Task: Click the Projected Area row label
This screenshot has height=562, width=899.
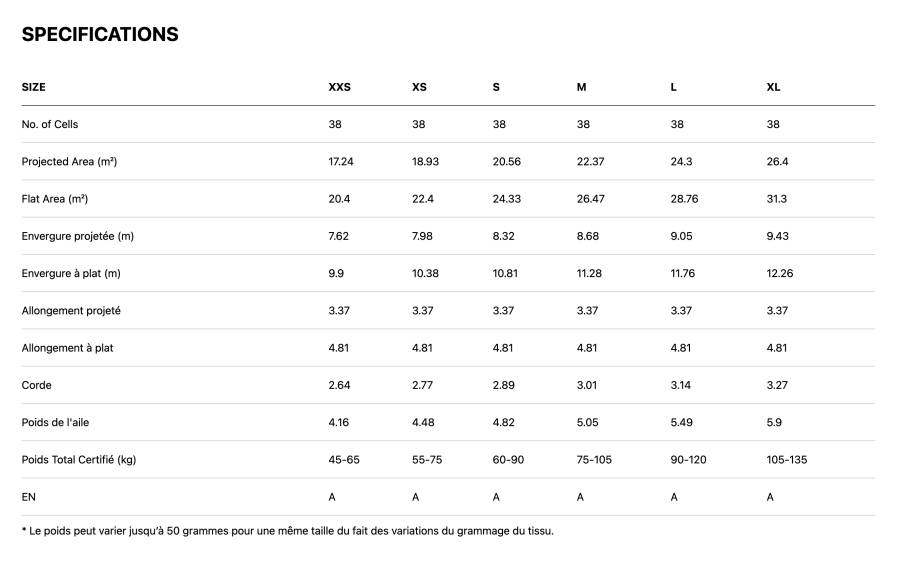Action: pyautogui.click(x=69, y=162)
